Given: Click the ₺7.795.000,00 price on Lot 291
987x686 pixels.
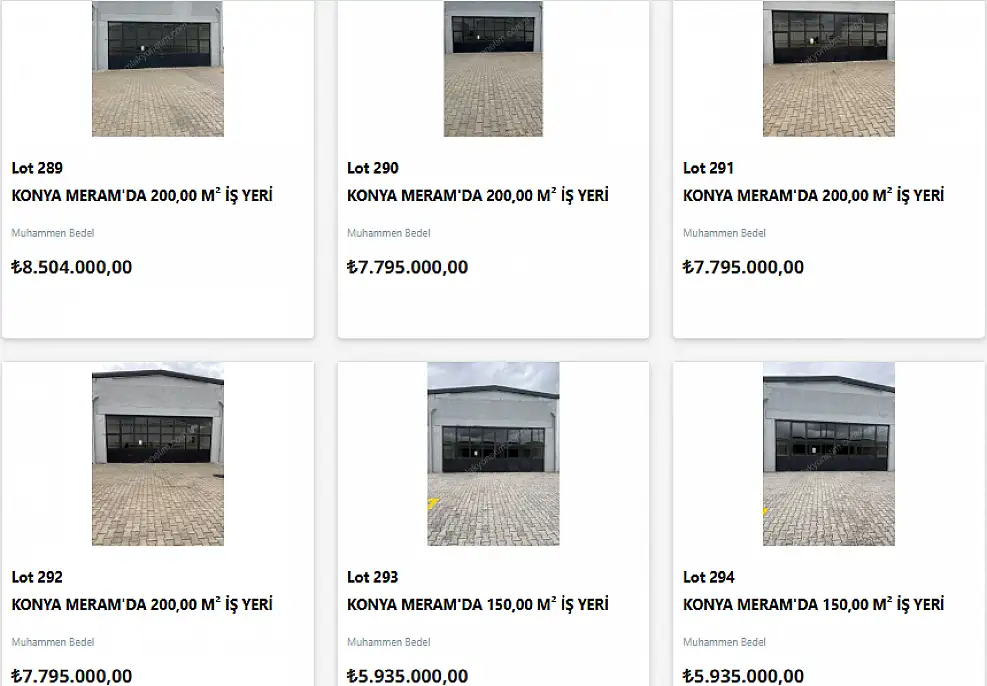Looking at the screenshot, I should (743, 267).
